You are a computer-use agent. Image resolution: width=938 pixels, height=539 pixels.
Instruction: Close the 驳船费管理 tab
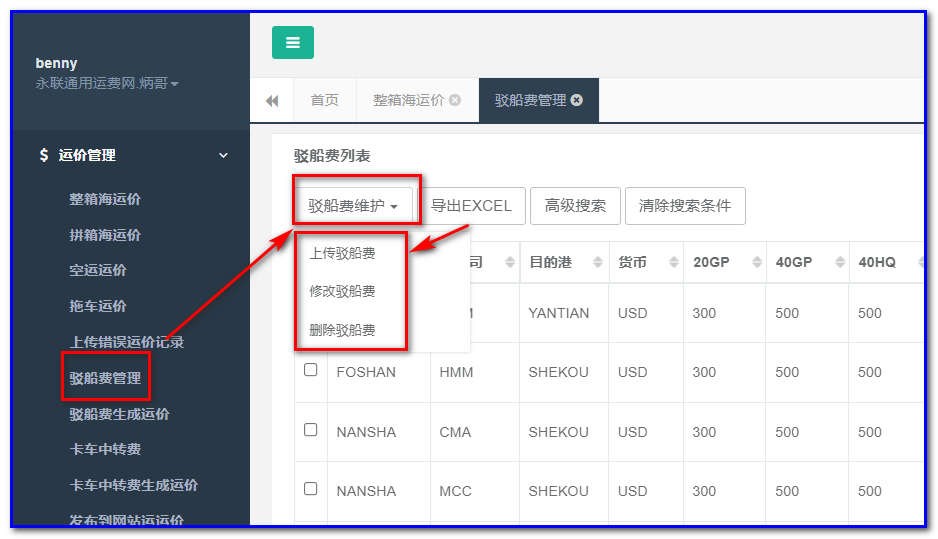pos(577,100)
